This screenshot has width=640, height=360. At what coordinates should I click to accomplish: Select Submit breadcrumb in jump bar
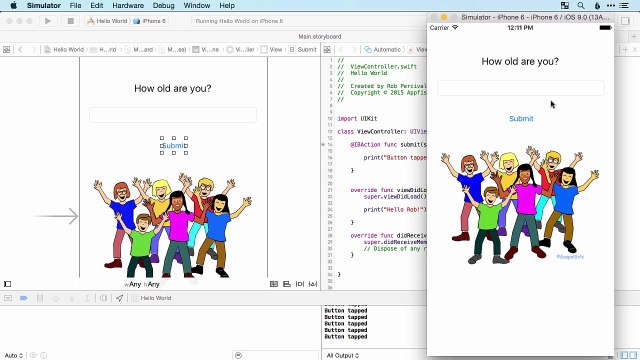(303, 49)
